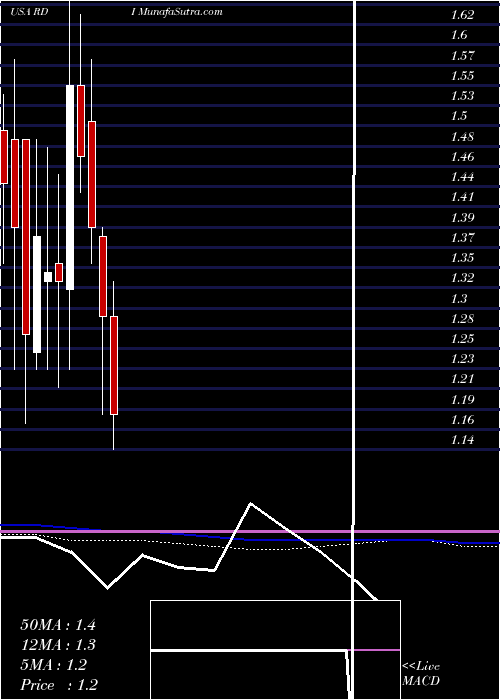Click the 1.23 price axis label

(462, 359)
